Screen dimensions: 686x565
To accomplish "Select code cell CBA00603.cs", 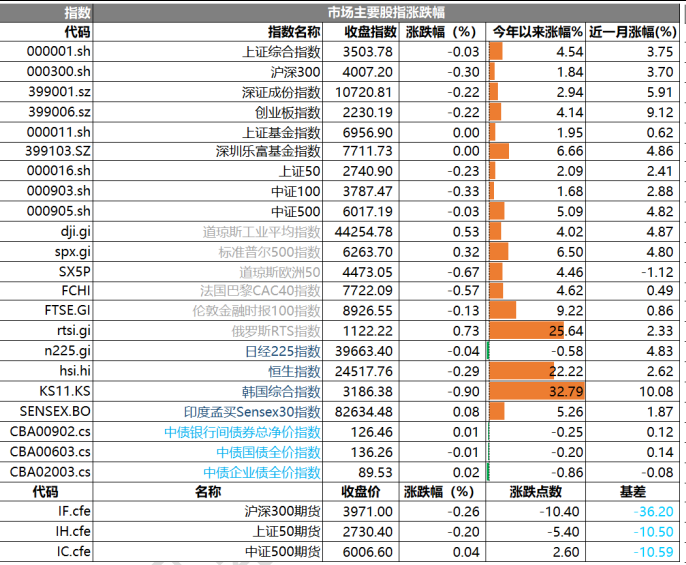I will [x=46, y=452].
